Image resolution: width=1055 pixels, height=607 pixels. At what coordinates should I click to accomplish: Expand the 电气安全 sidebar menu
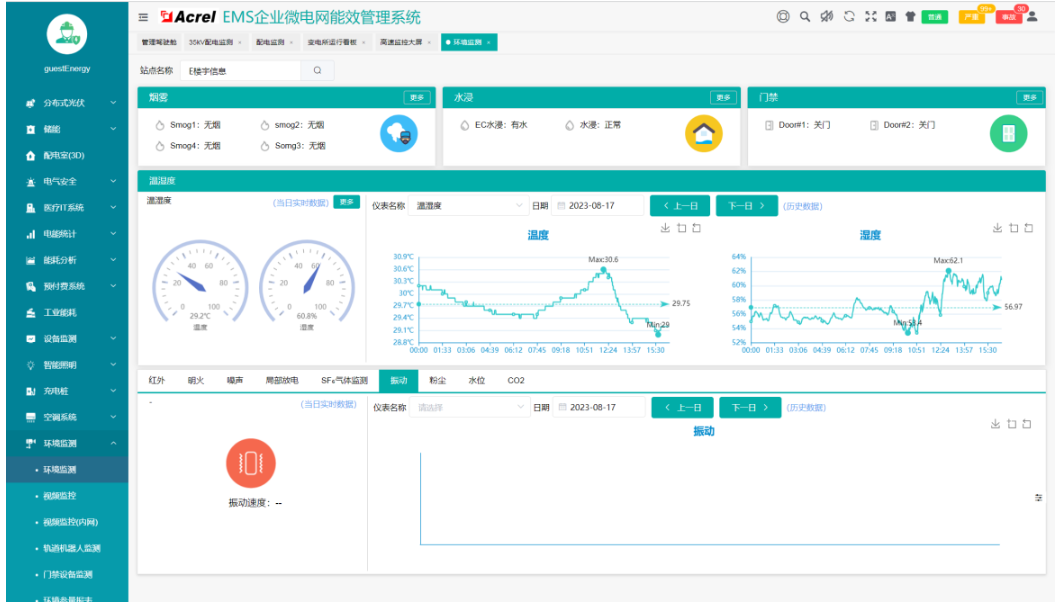coord(67,182)
